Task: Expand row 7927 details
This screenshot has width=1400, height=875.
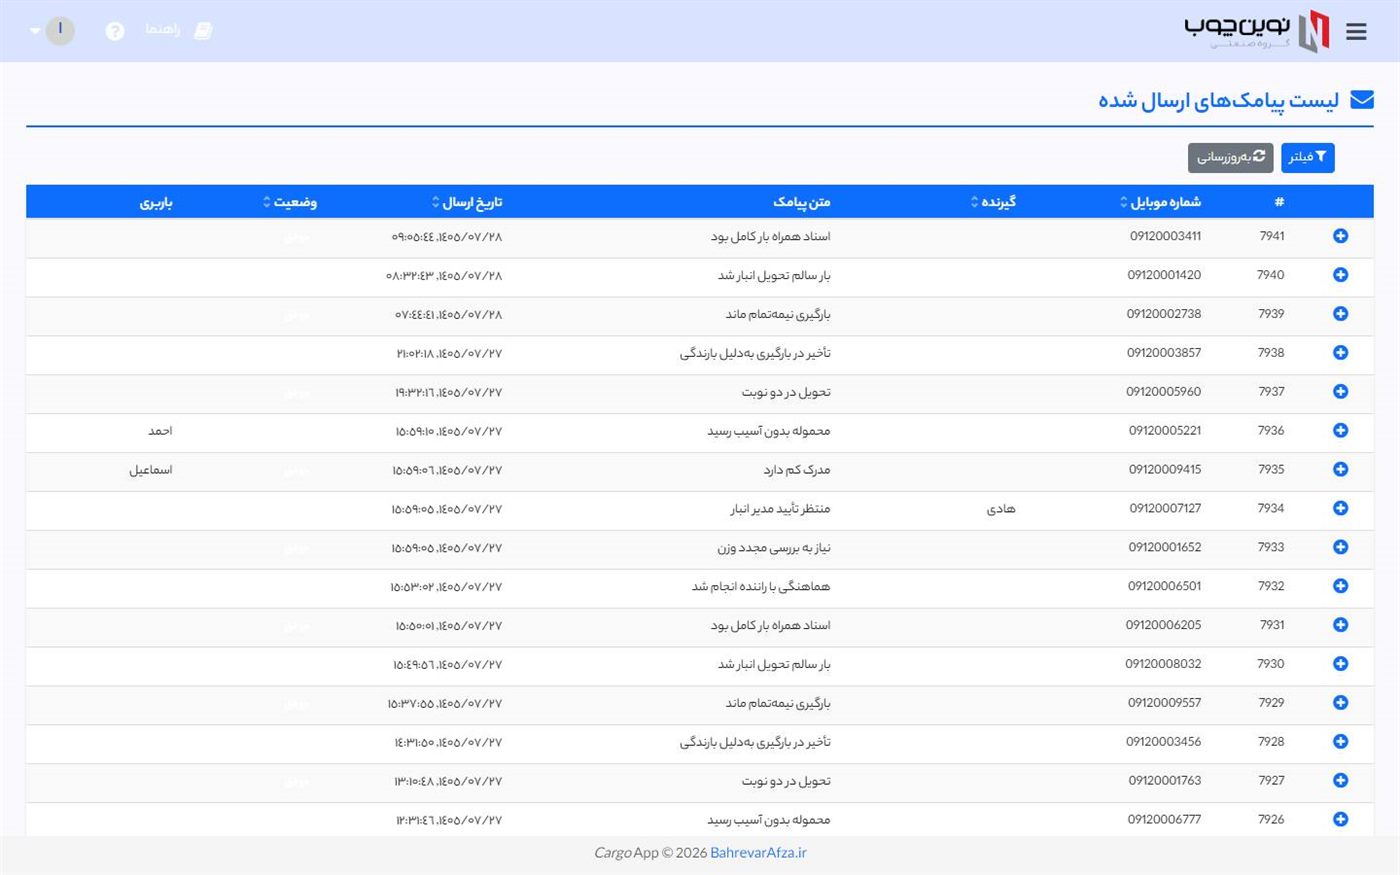Action: (1340, 781)
